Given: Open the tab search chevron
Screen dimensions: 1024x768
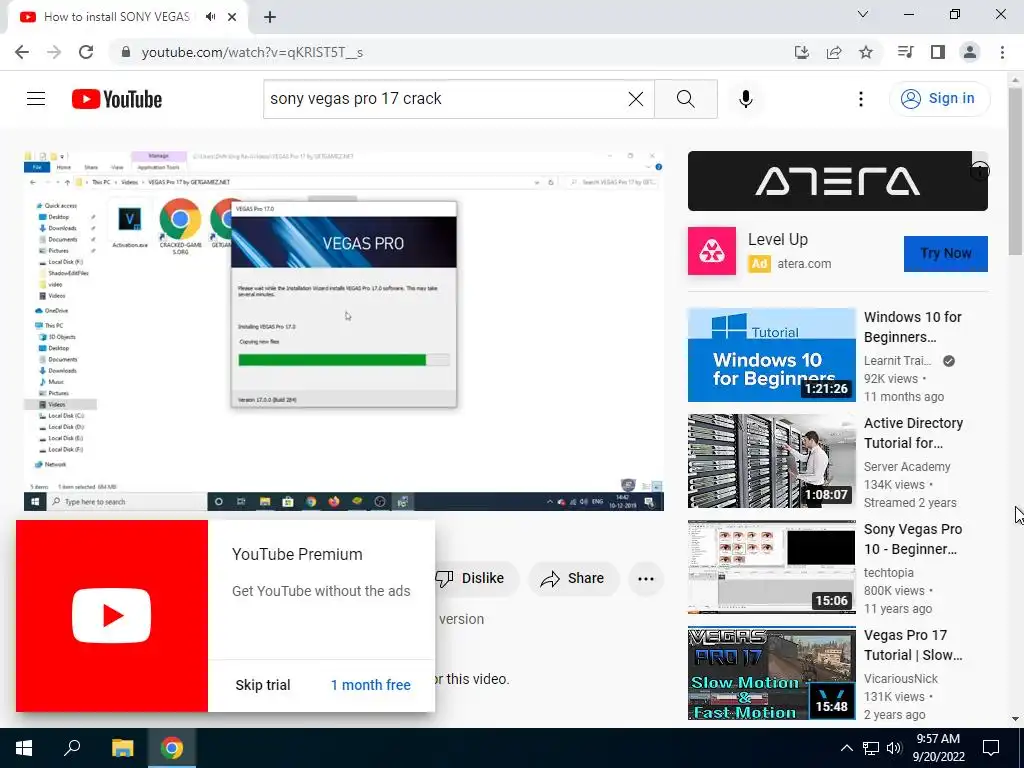Looking at the screenshot, I should click(x=863, y=14).
